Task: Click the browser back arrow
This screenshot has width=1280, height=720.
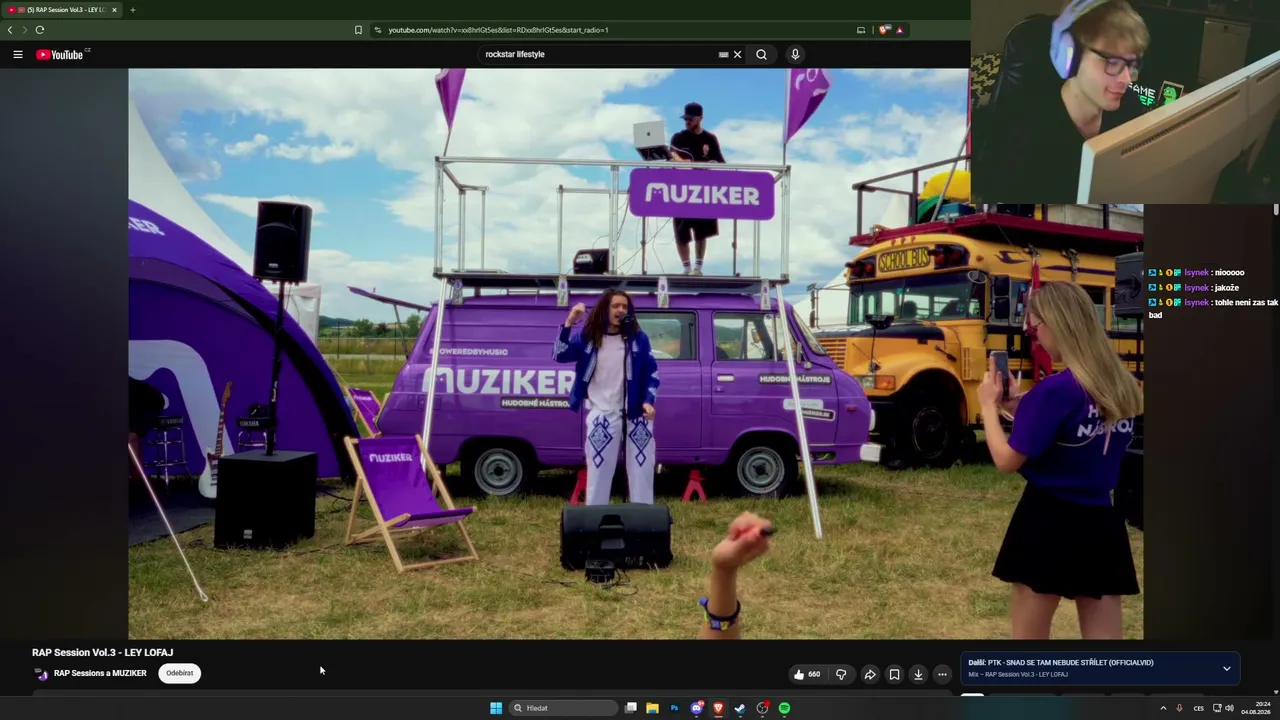Action: pos(10,30)
